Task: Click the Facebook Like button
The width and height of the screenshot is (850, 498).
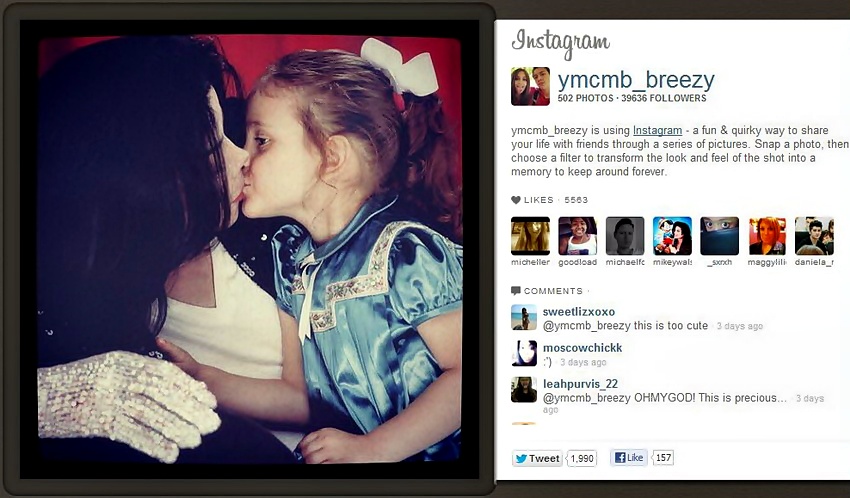Action: [x=628, y=458]
